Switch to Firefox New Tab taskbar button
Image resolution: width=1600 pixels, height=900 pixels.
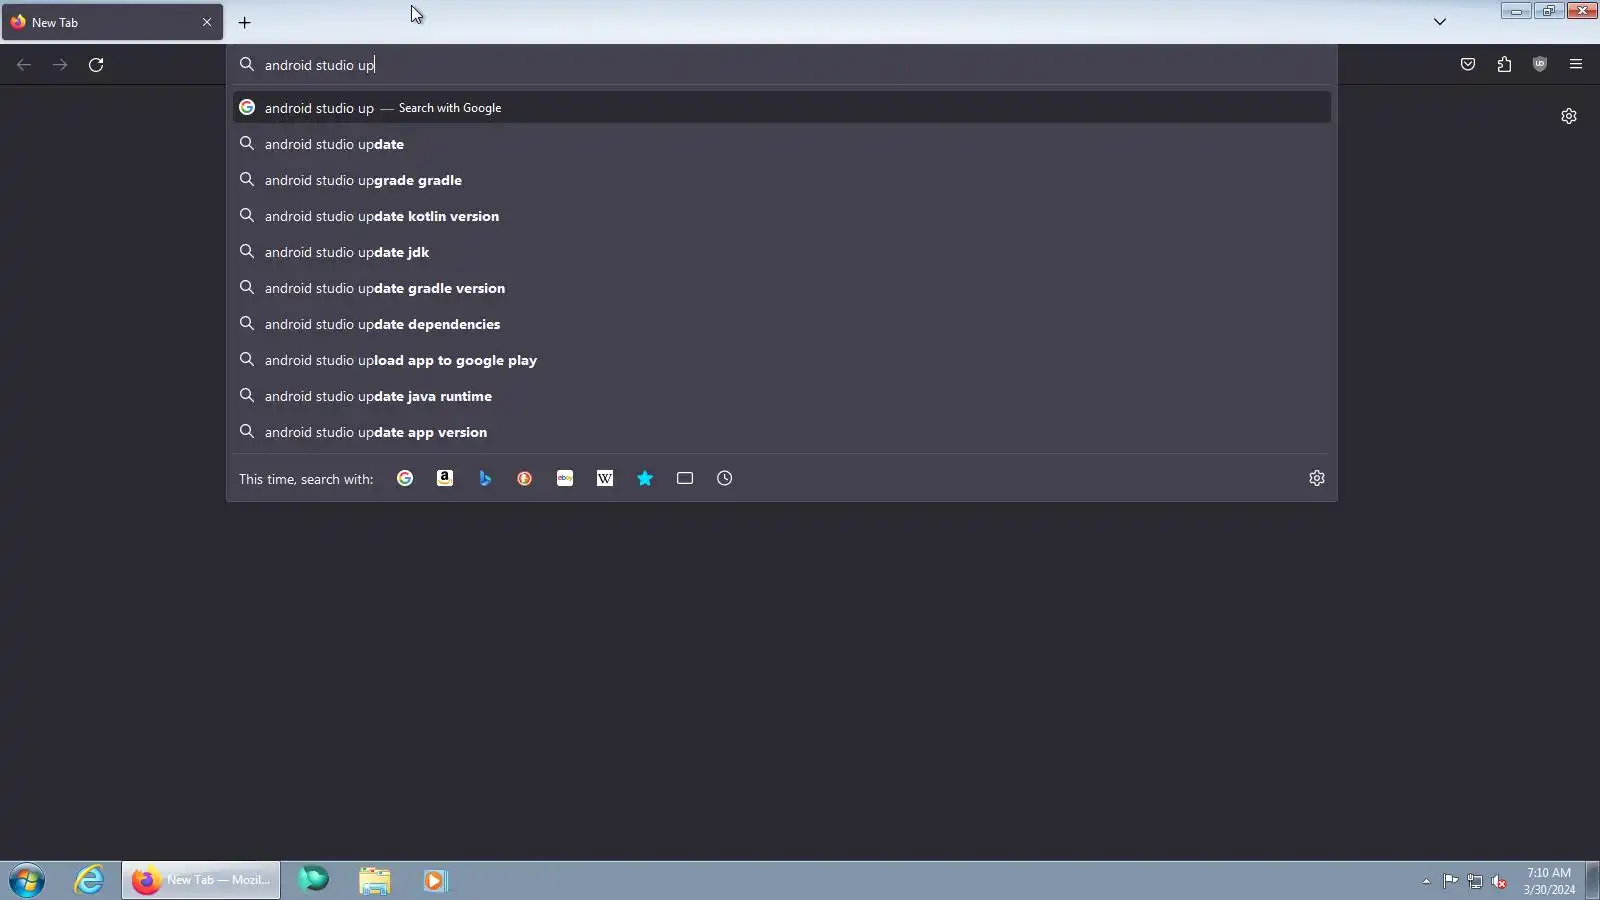tap(201, 881)
